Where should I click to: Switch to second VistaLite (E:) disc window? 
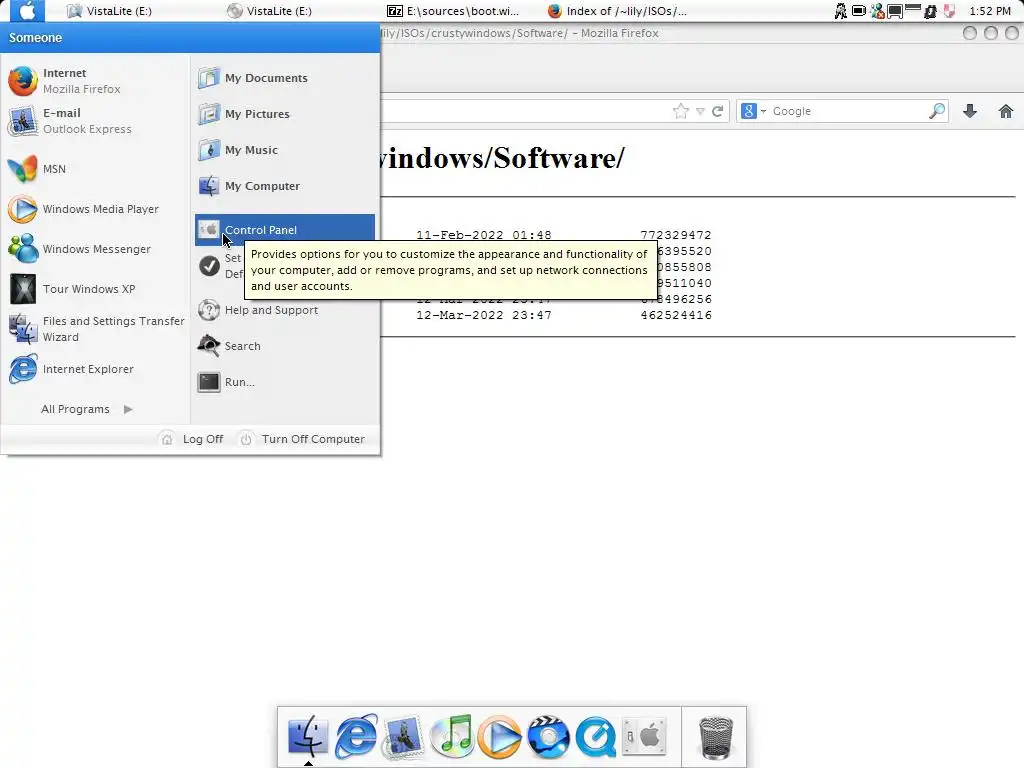point(269,11)
